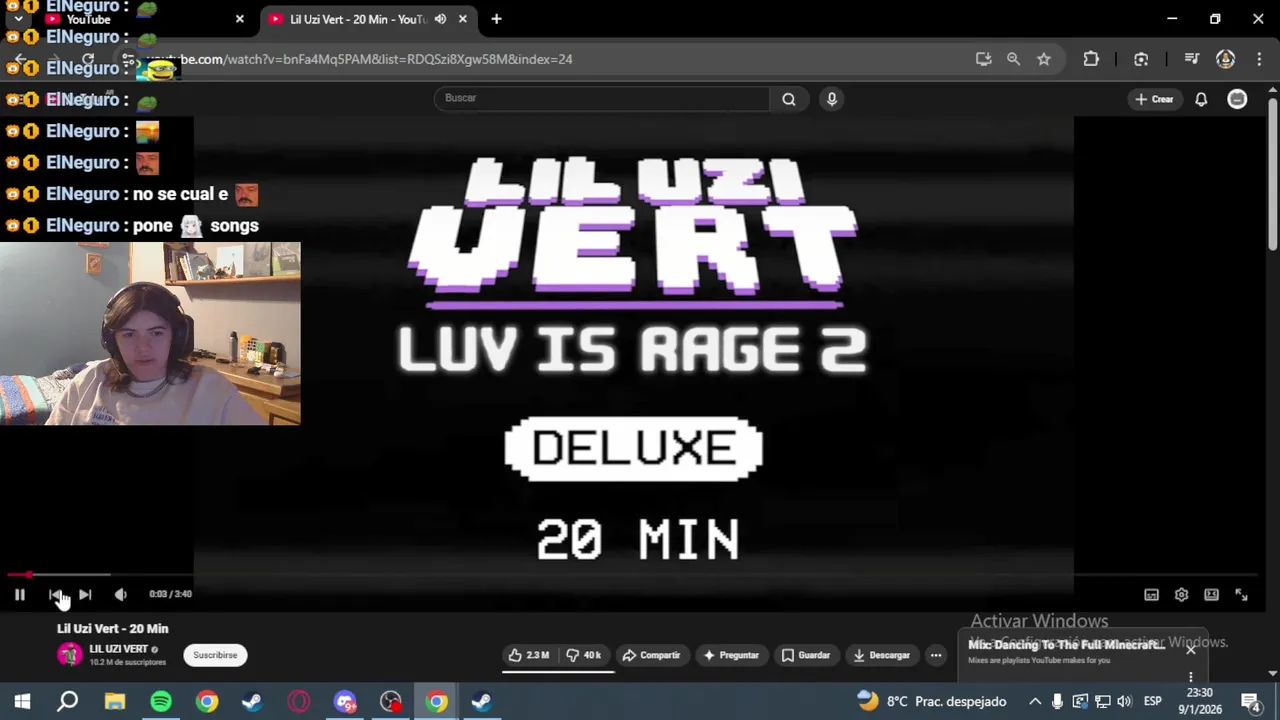The width and height of the screenshot is (1280, 720).
Task: Close the Lil Uzi Vert browser tab
Action: pyautogui.click(x=463, y=19)
